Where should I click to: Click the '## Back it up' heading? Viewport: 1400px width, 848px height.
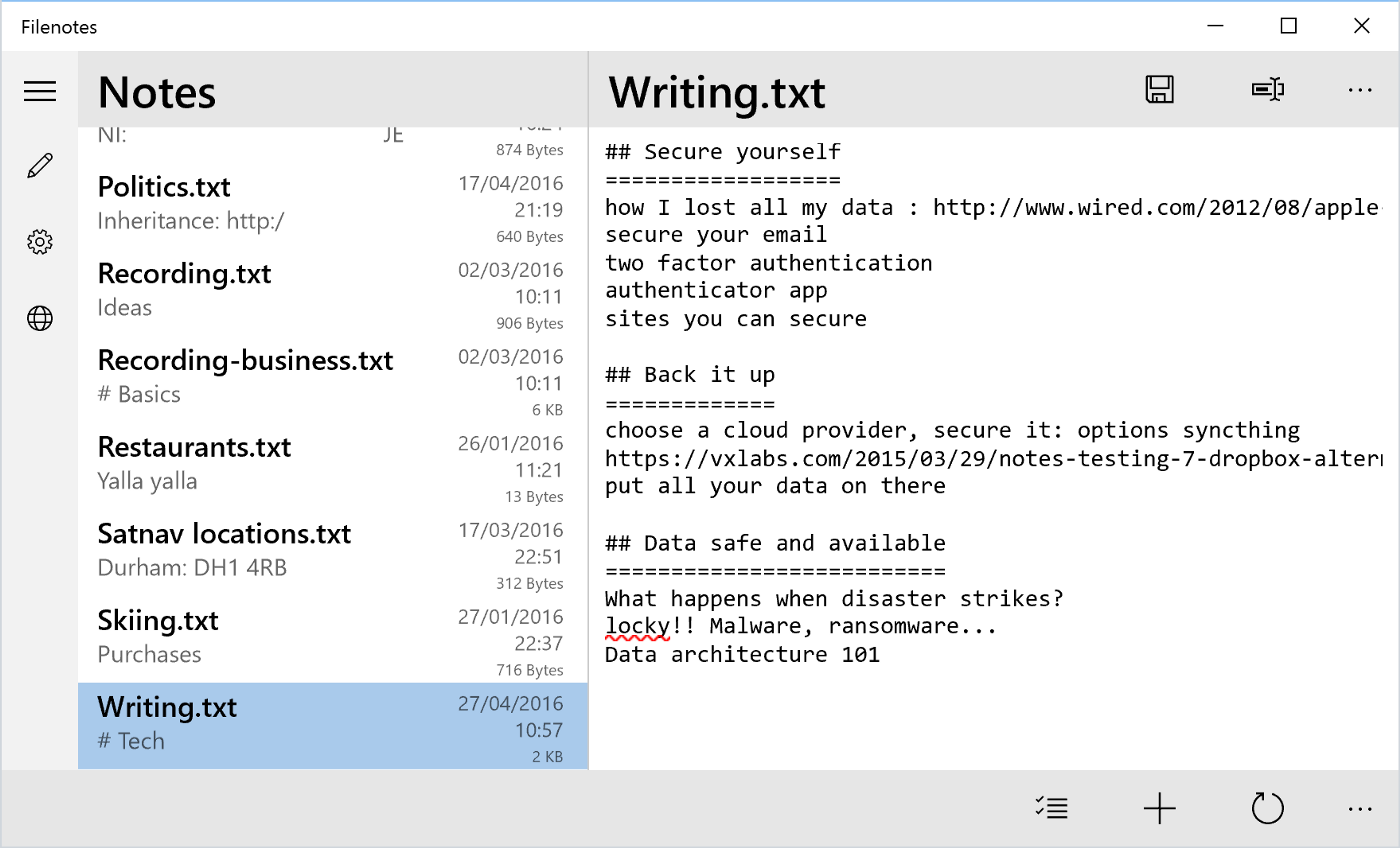[690, 375]
